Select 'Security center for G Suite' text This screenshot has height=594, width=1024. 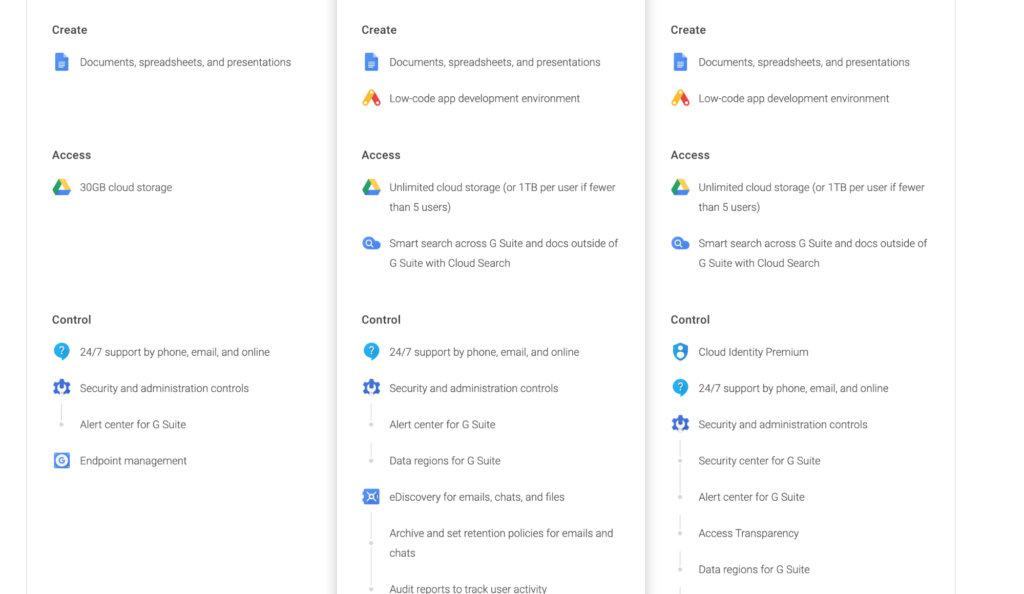pyautogui.click(x=759, y=461)
